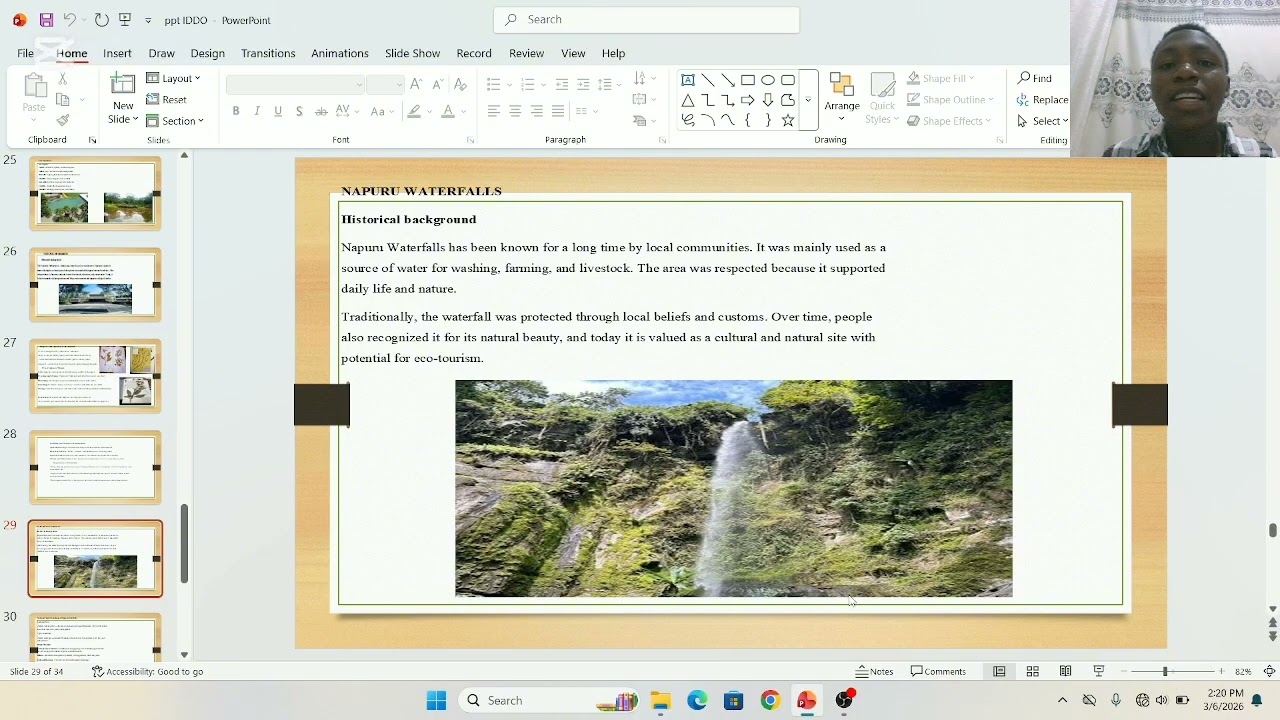Image resolution: width=1280 pixels, height=720 pixels.
Task: Click the 82% zoom level
Action: click(x=1243, y=671)
